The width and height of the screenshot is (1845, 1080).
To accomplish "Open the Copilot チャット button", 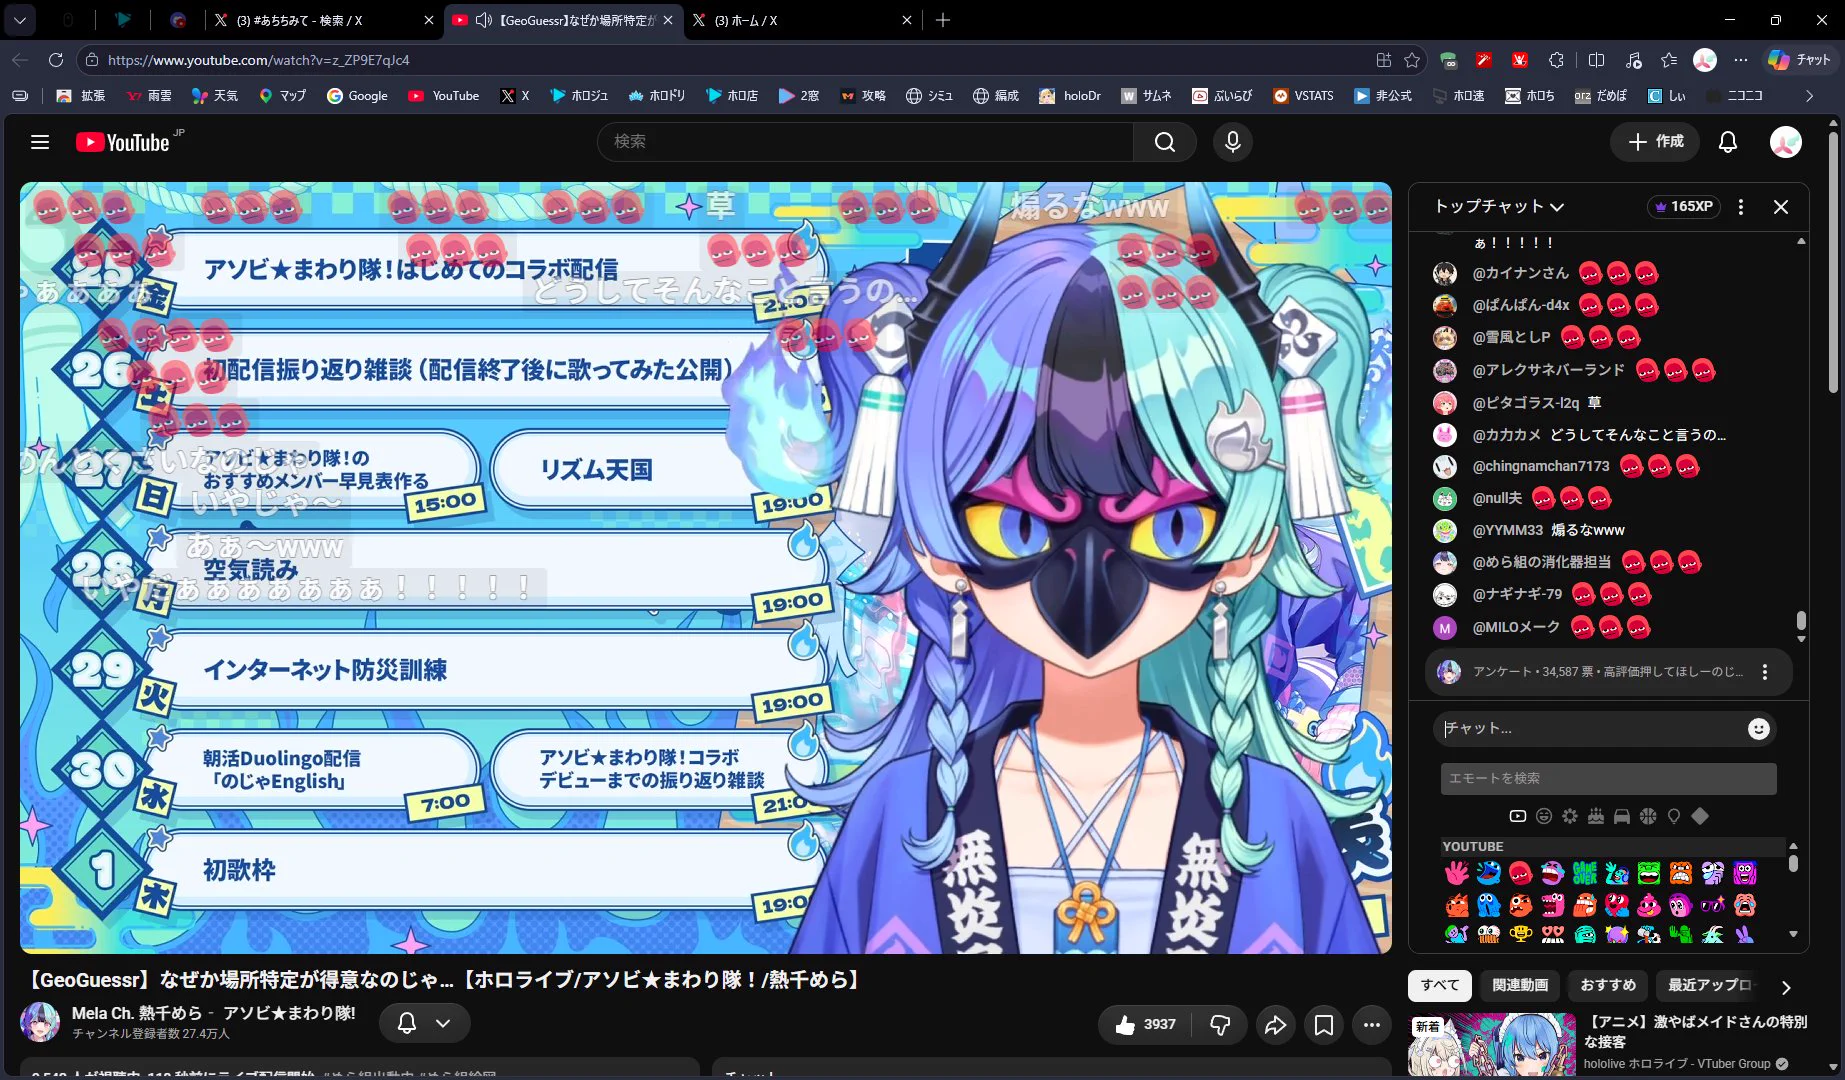I will point(1799,60).
